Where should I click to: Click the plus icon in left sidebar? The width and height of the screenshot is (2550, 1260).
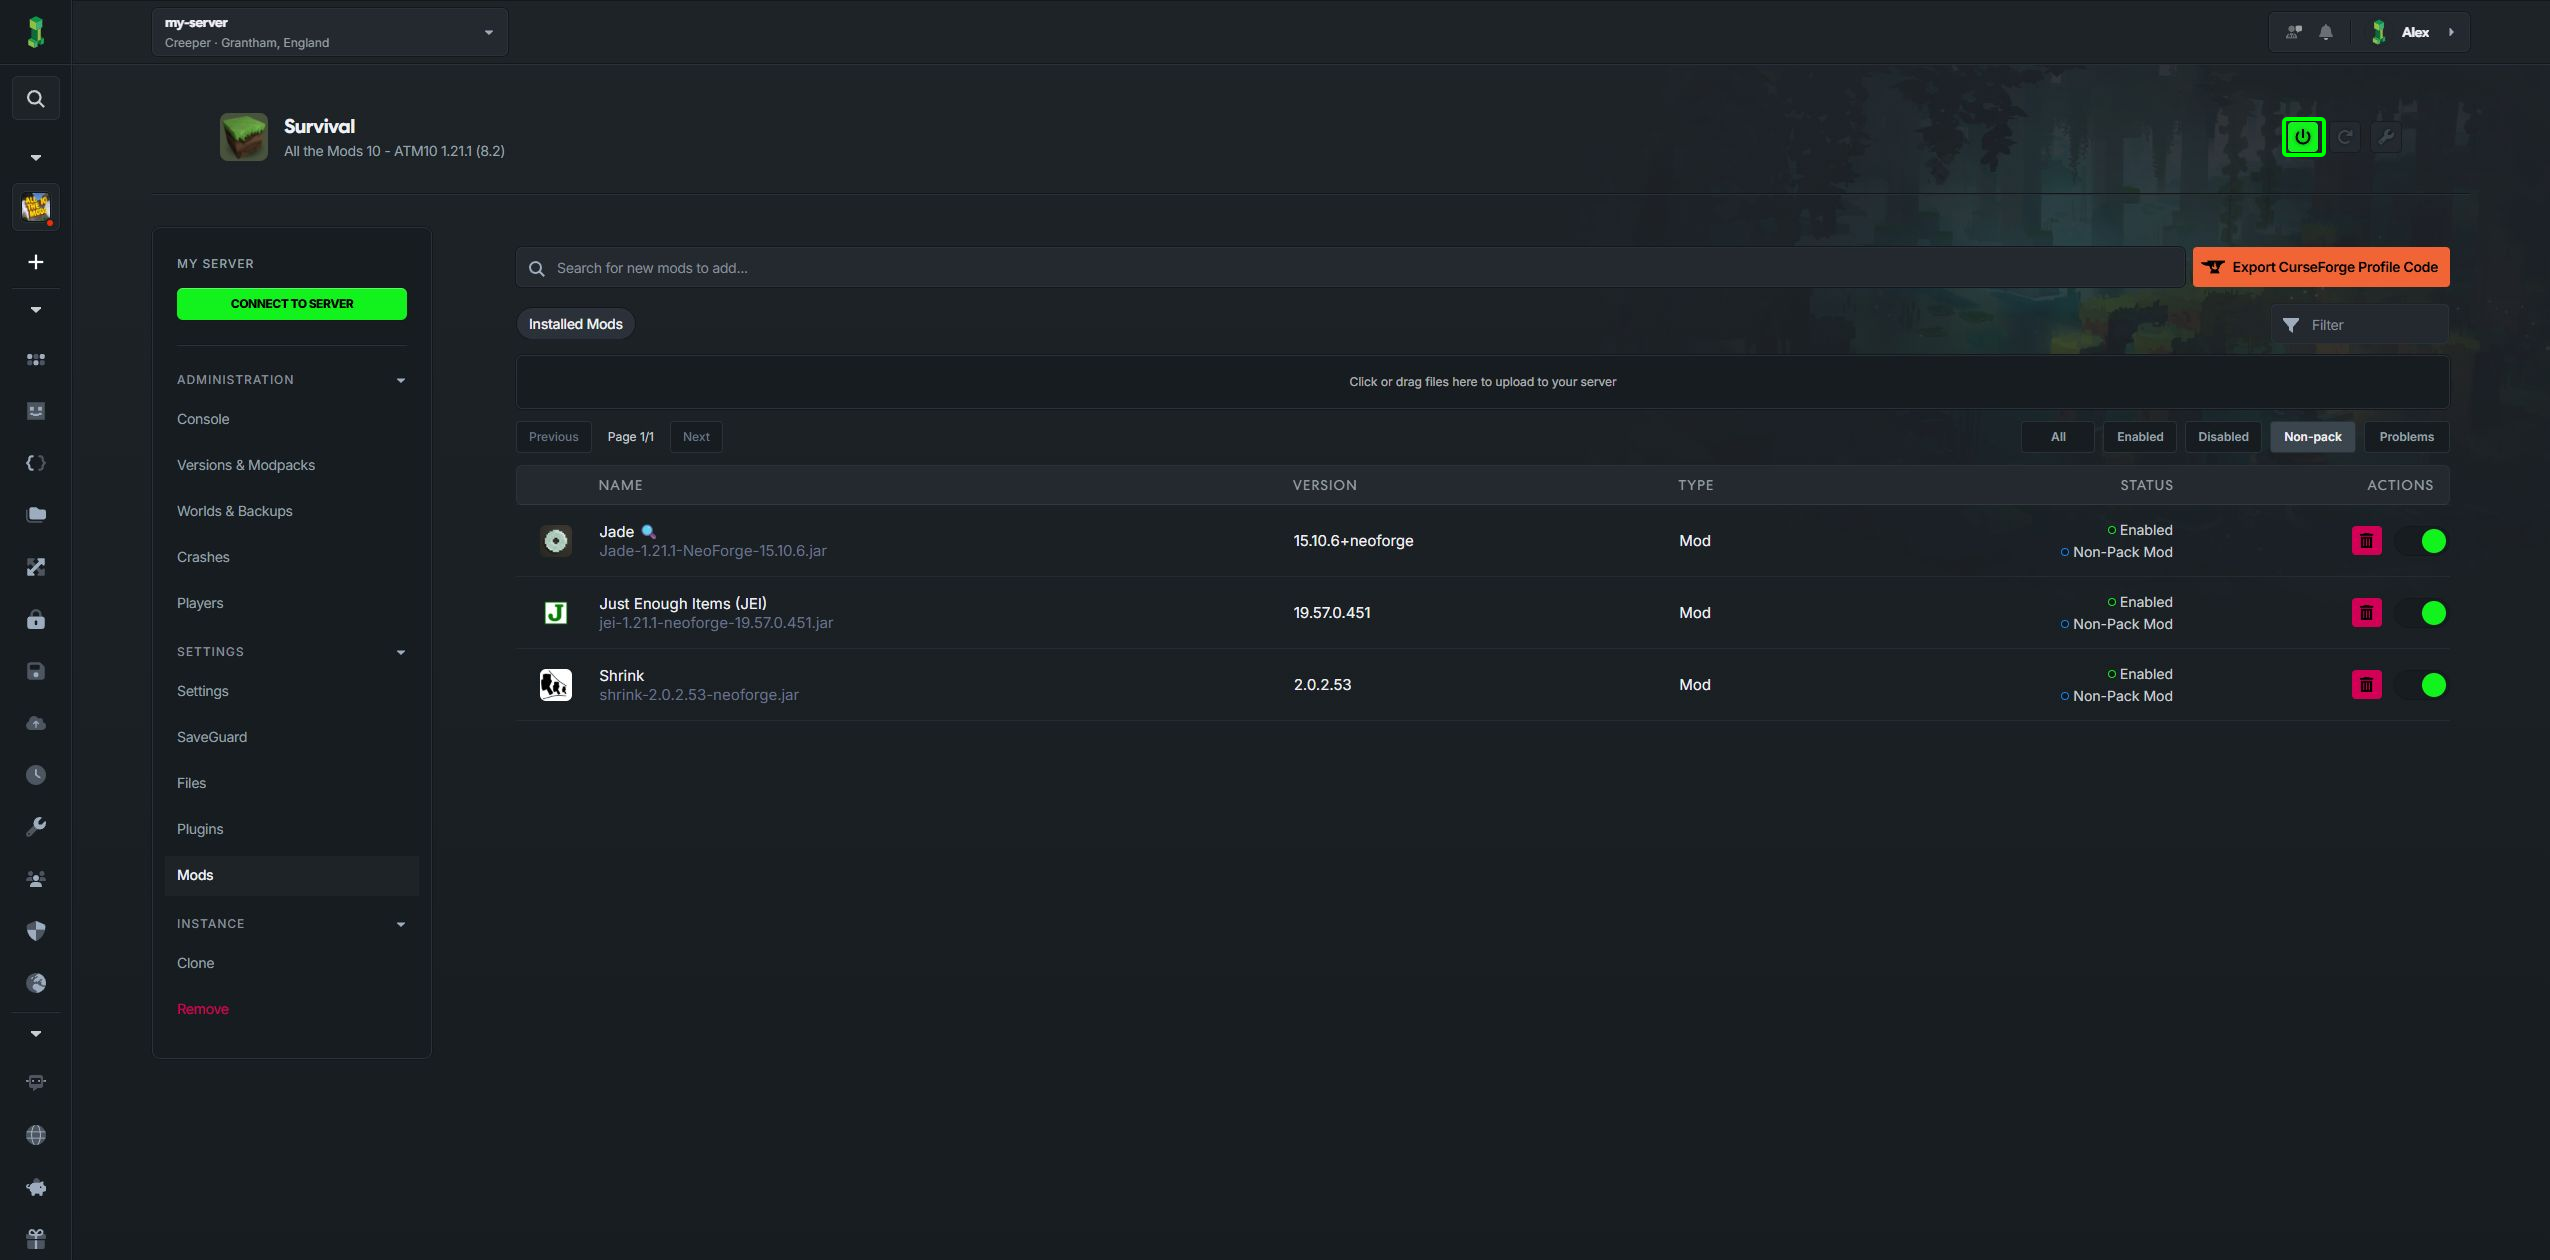[36, 262]
